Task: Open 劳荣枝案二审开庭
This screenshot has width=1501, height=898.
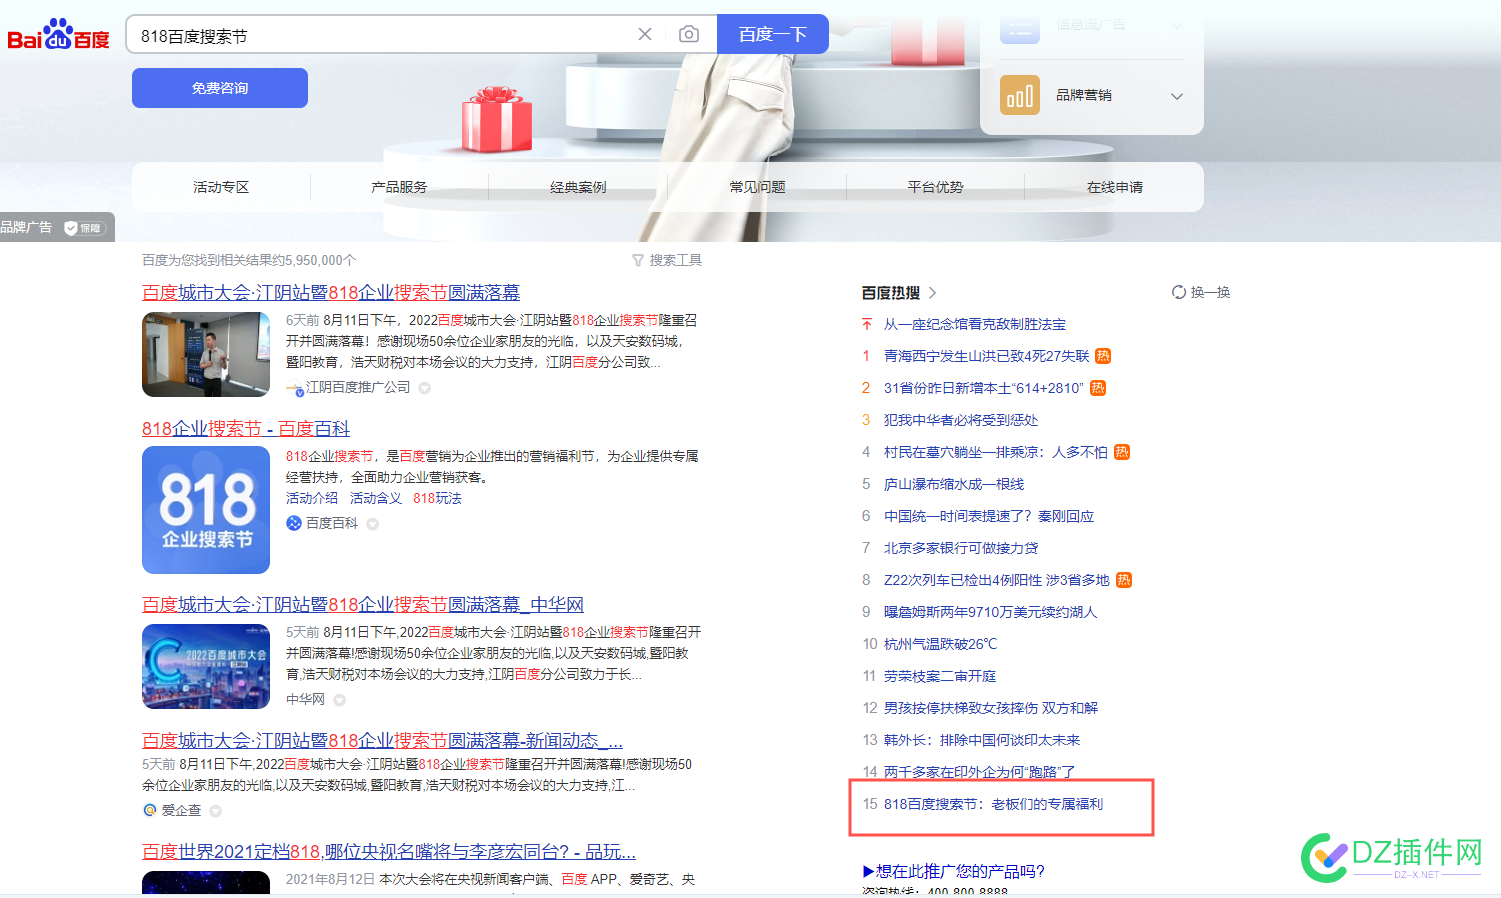Action: tap(940, 676)
